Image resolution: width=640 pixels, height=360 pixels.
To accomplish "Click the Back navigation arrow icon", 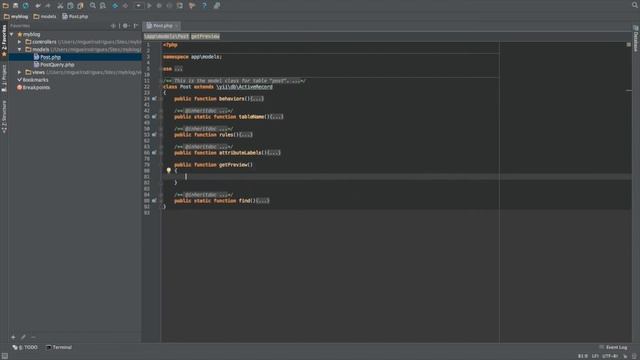I will coord(115,6).
